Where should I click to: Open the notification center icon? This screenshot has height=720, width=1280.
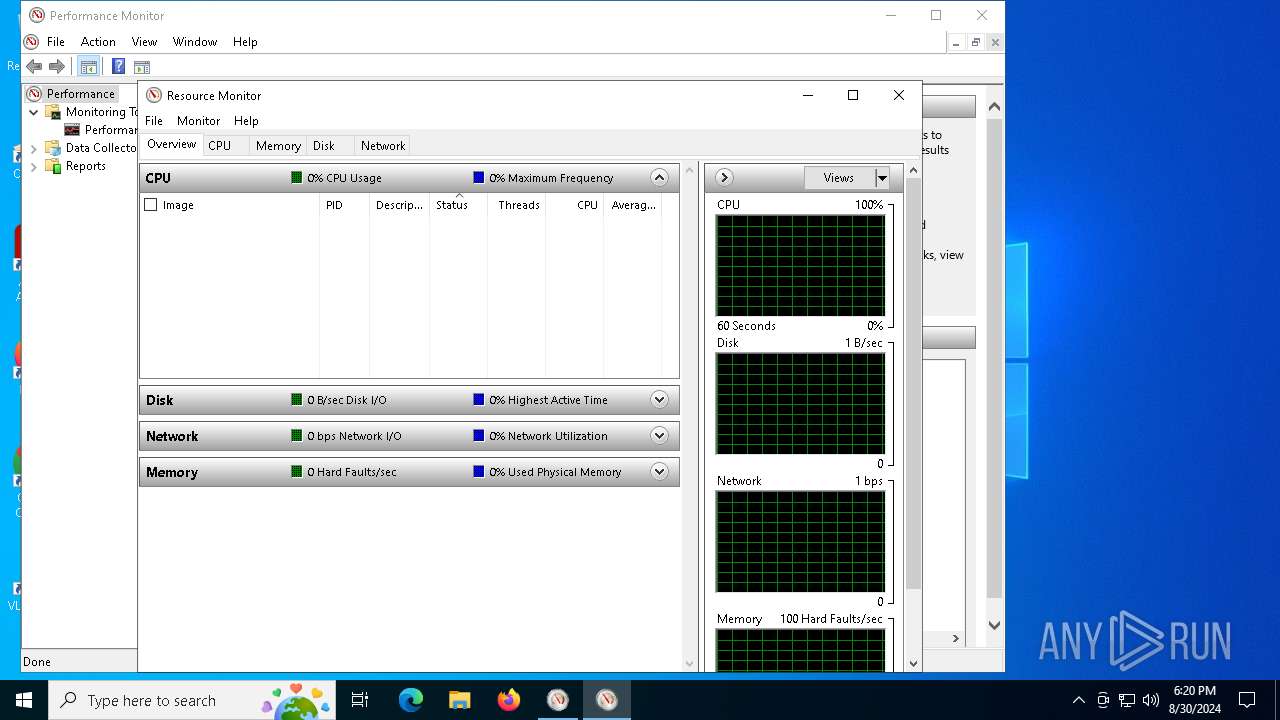click(1247, 700)
